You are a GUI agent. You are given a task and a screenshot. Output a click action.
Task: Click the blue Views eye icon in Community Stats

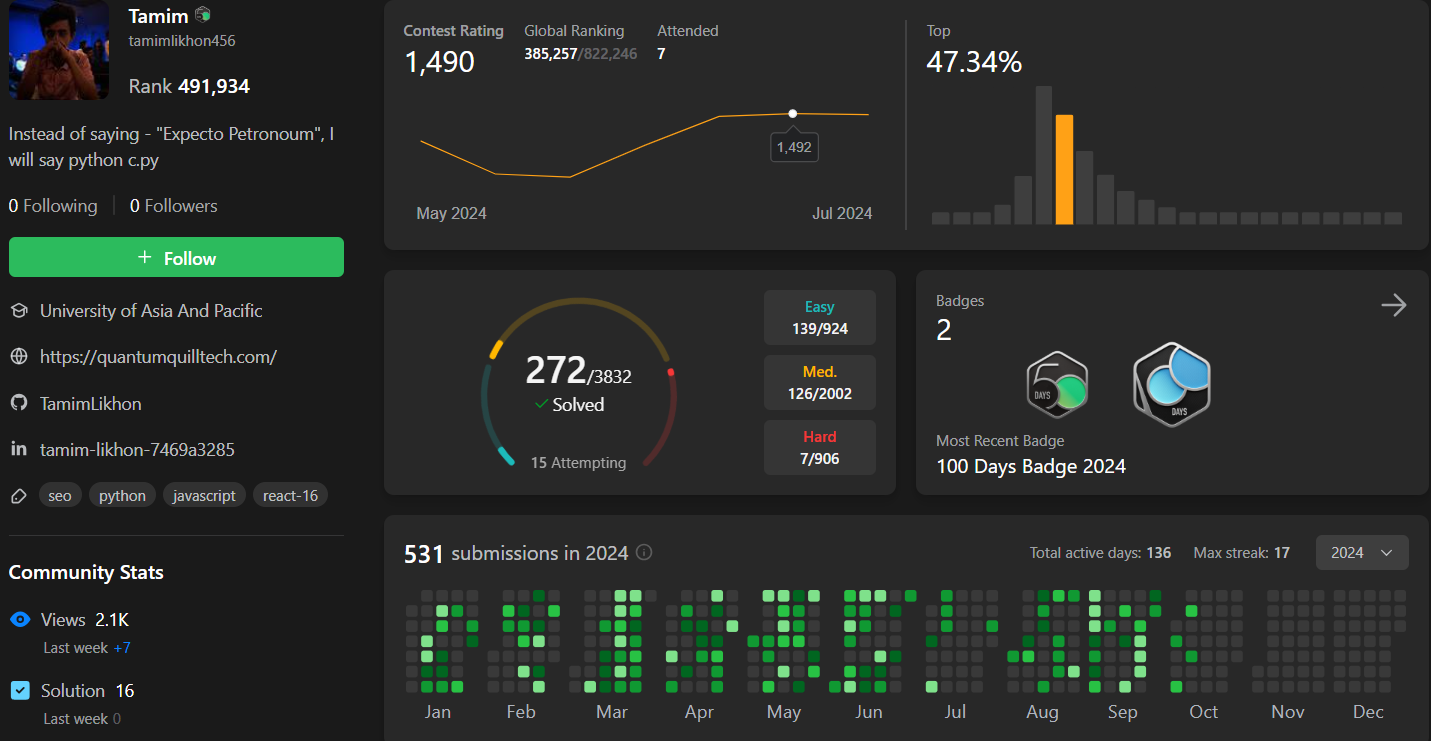click(19, 619)
